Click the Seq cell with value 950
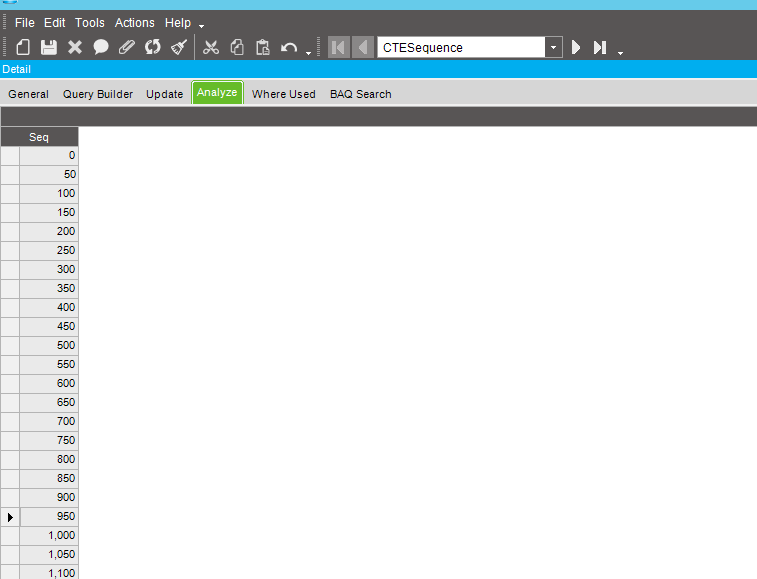Image resolution: width=757 pixels, height=579 pixels. pos(49,517)
